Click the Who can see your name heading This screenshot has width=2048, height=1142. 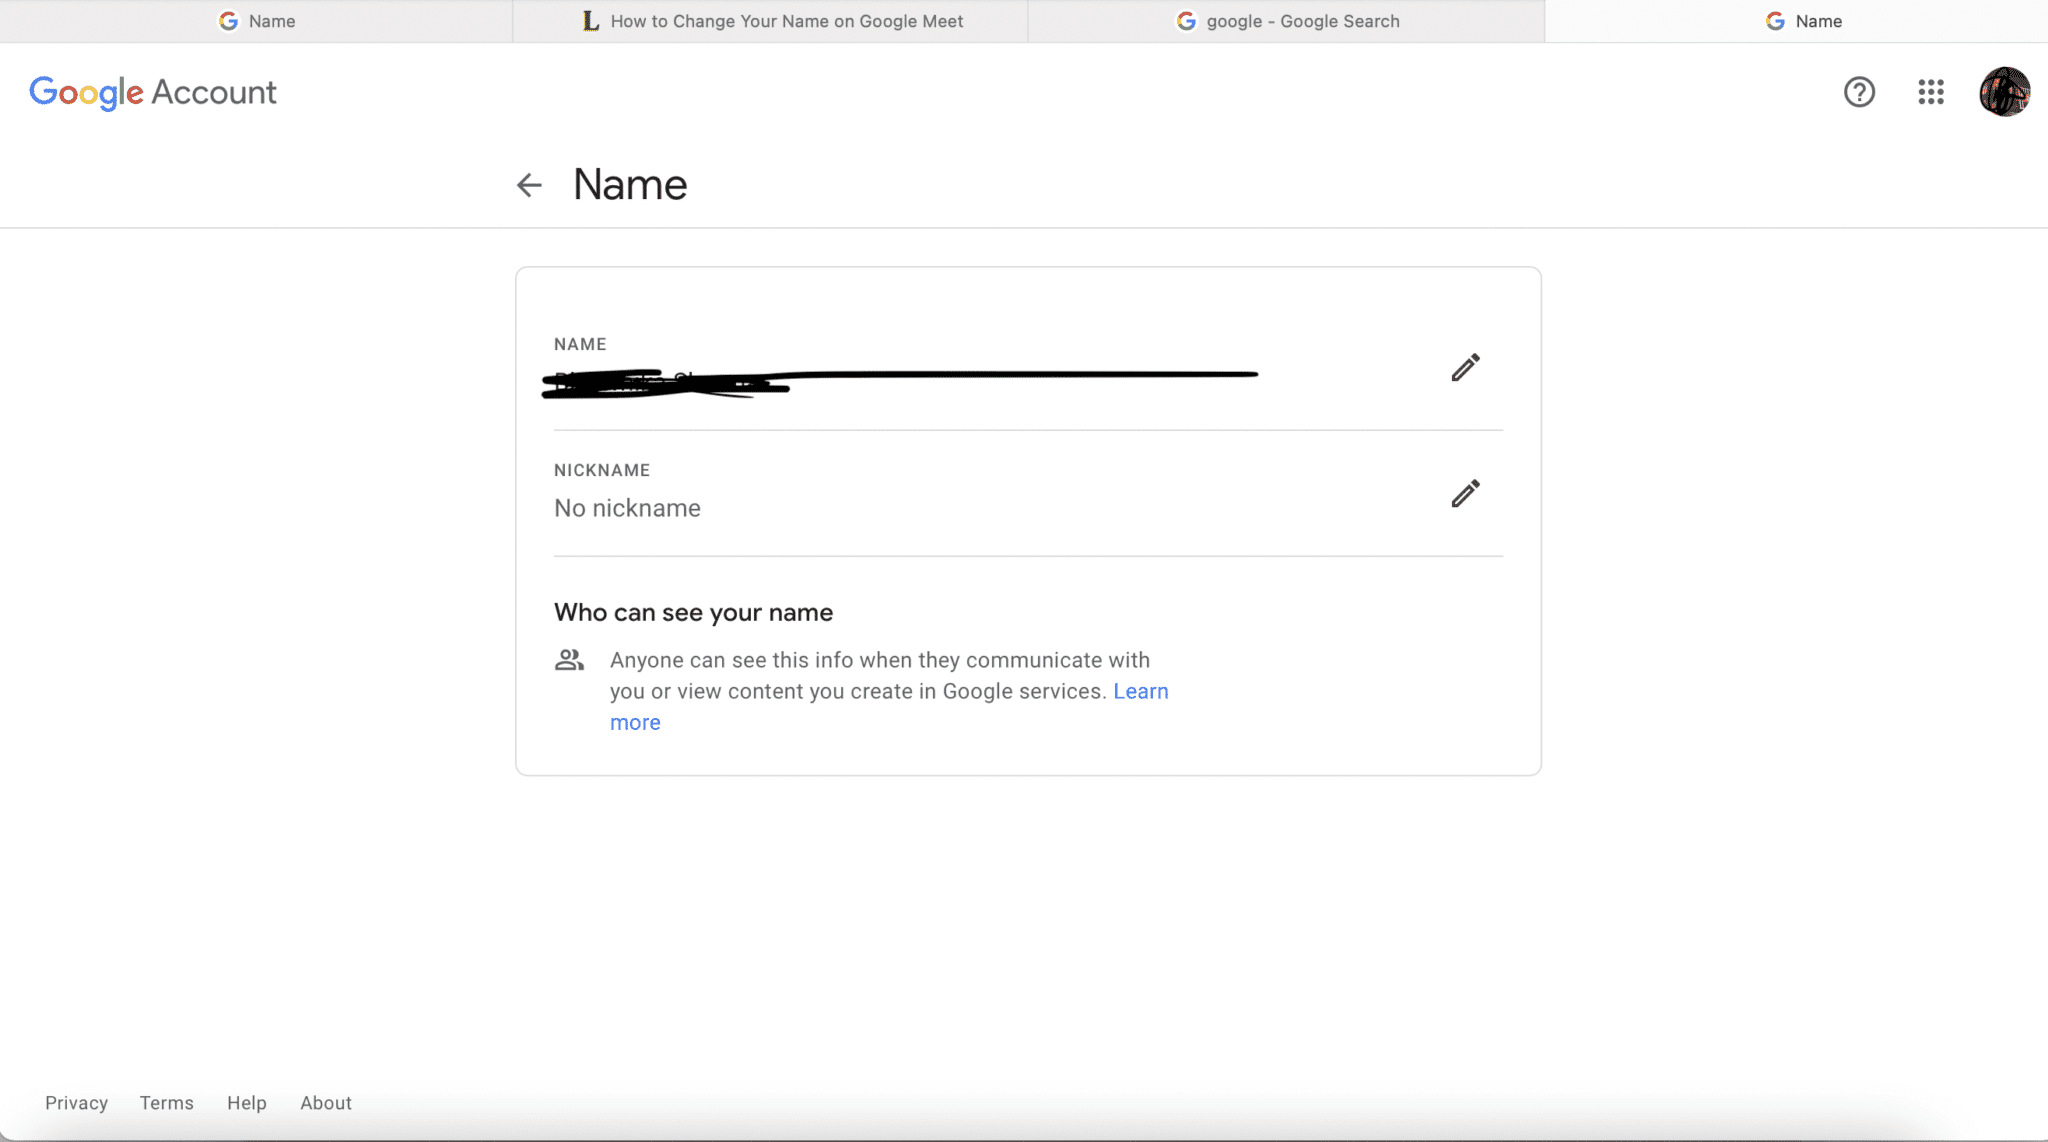[x=693, y=612]
